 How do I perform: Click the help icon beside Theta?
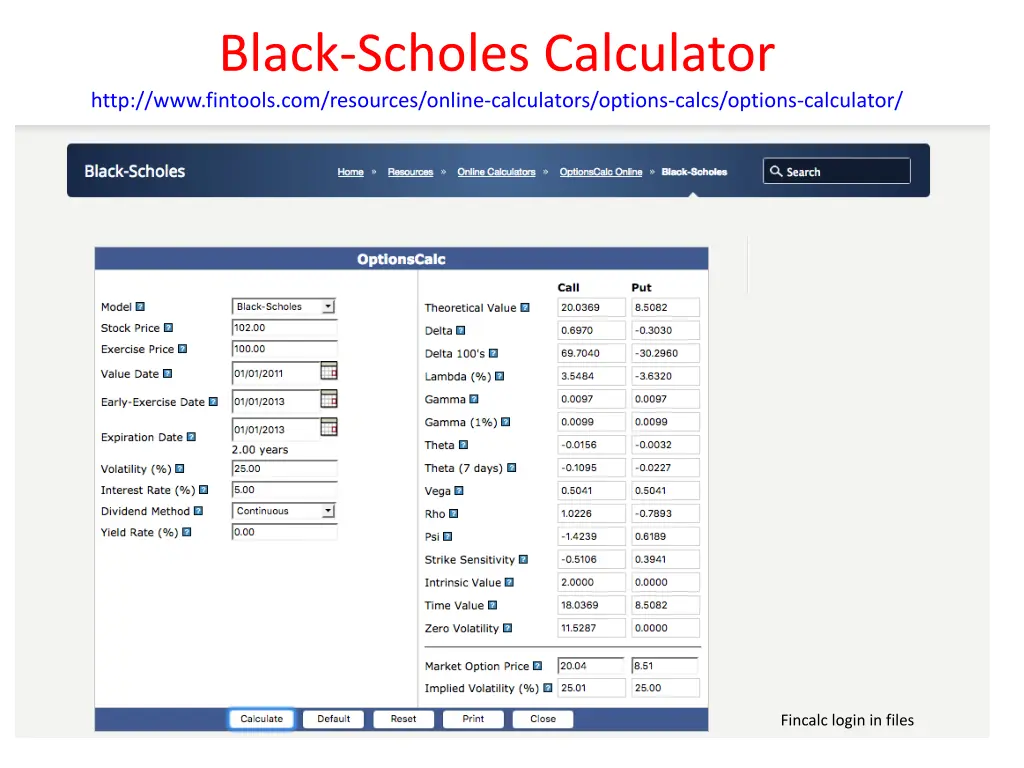[464, 445]
